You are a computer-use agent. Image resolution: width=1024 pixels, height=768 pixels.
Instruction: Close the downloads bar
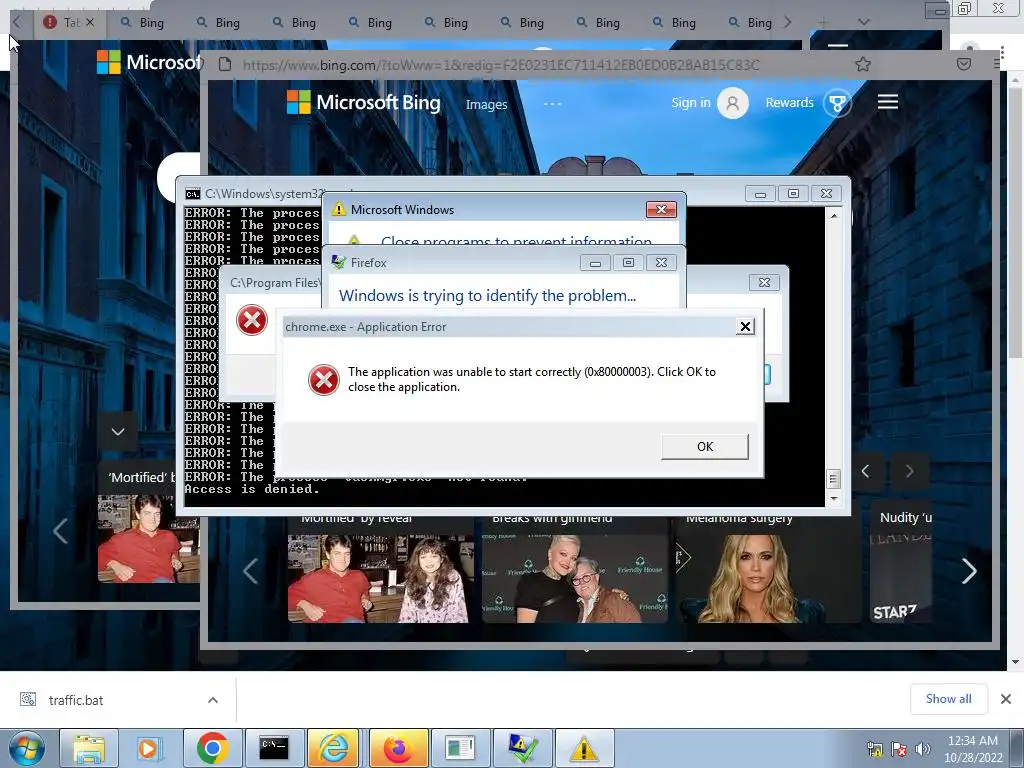1006,699
